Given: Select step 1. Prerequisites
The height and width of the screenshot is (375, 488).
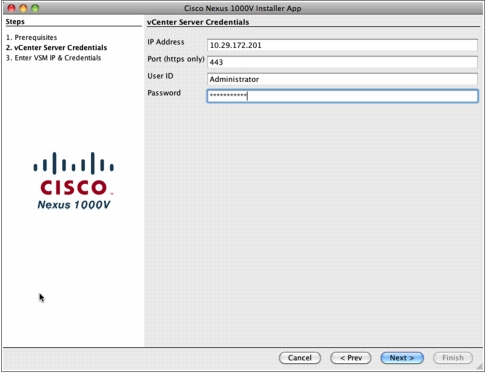Looking at the screenshot, I should tap(31, 37).
